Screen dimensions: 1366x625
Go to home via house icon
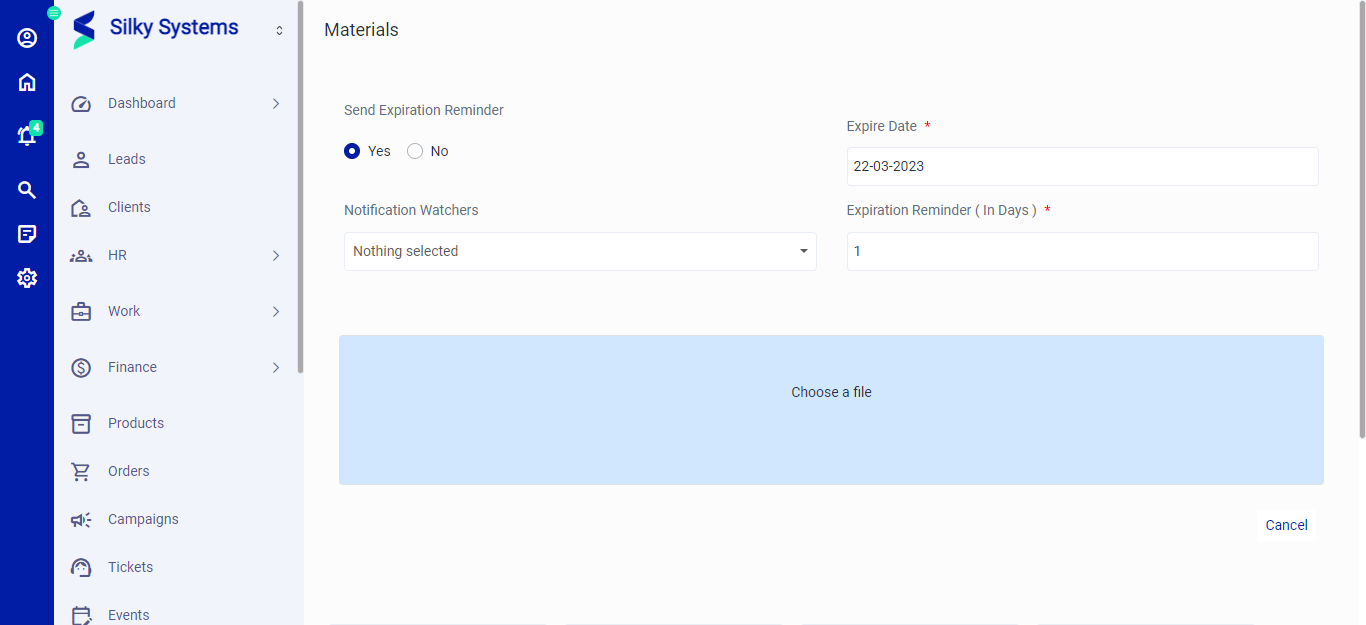point(27,82)
